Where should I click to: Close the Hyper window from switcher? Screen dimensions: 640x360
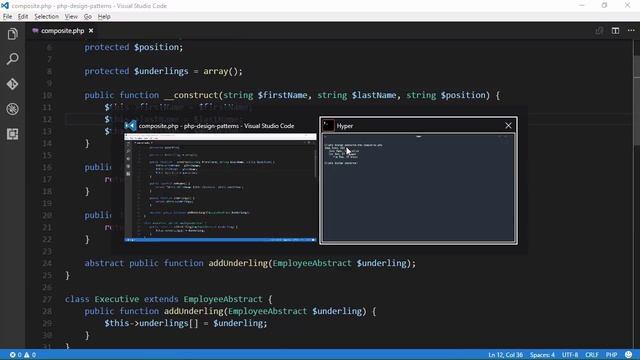tap(508, 126)
